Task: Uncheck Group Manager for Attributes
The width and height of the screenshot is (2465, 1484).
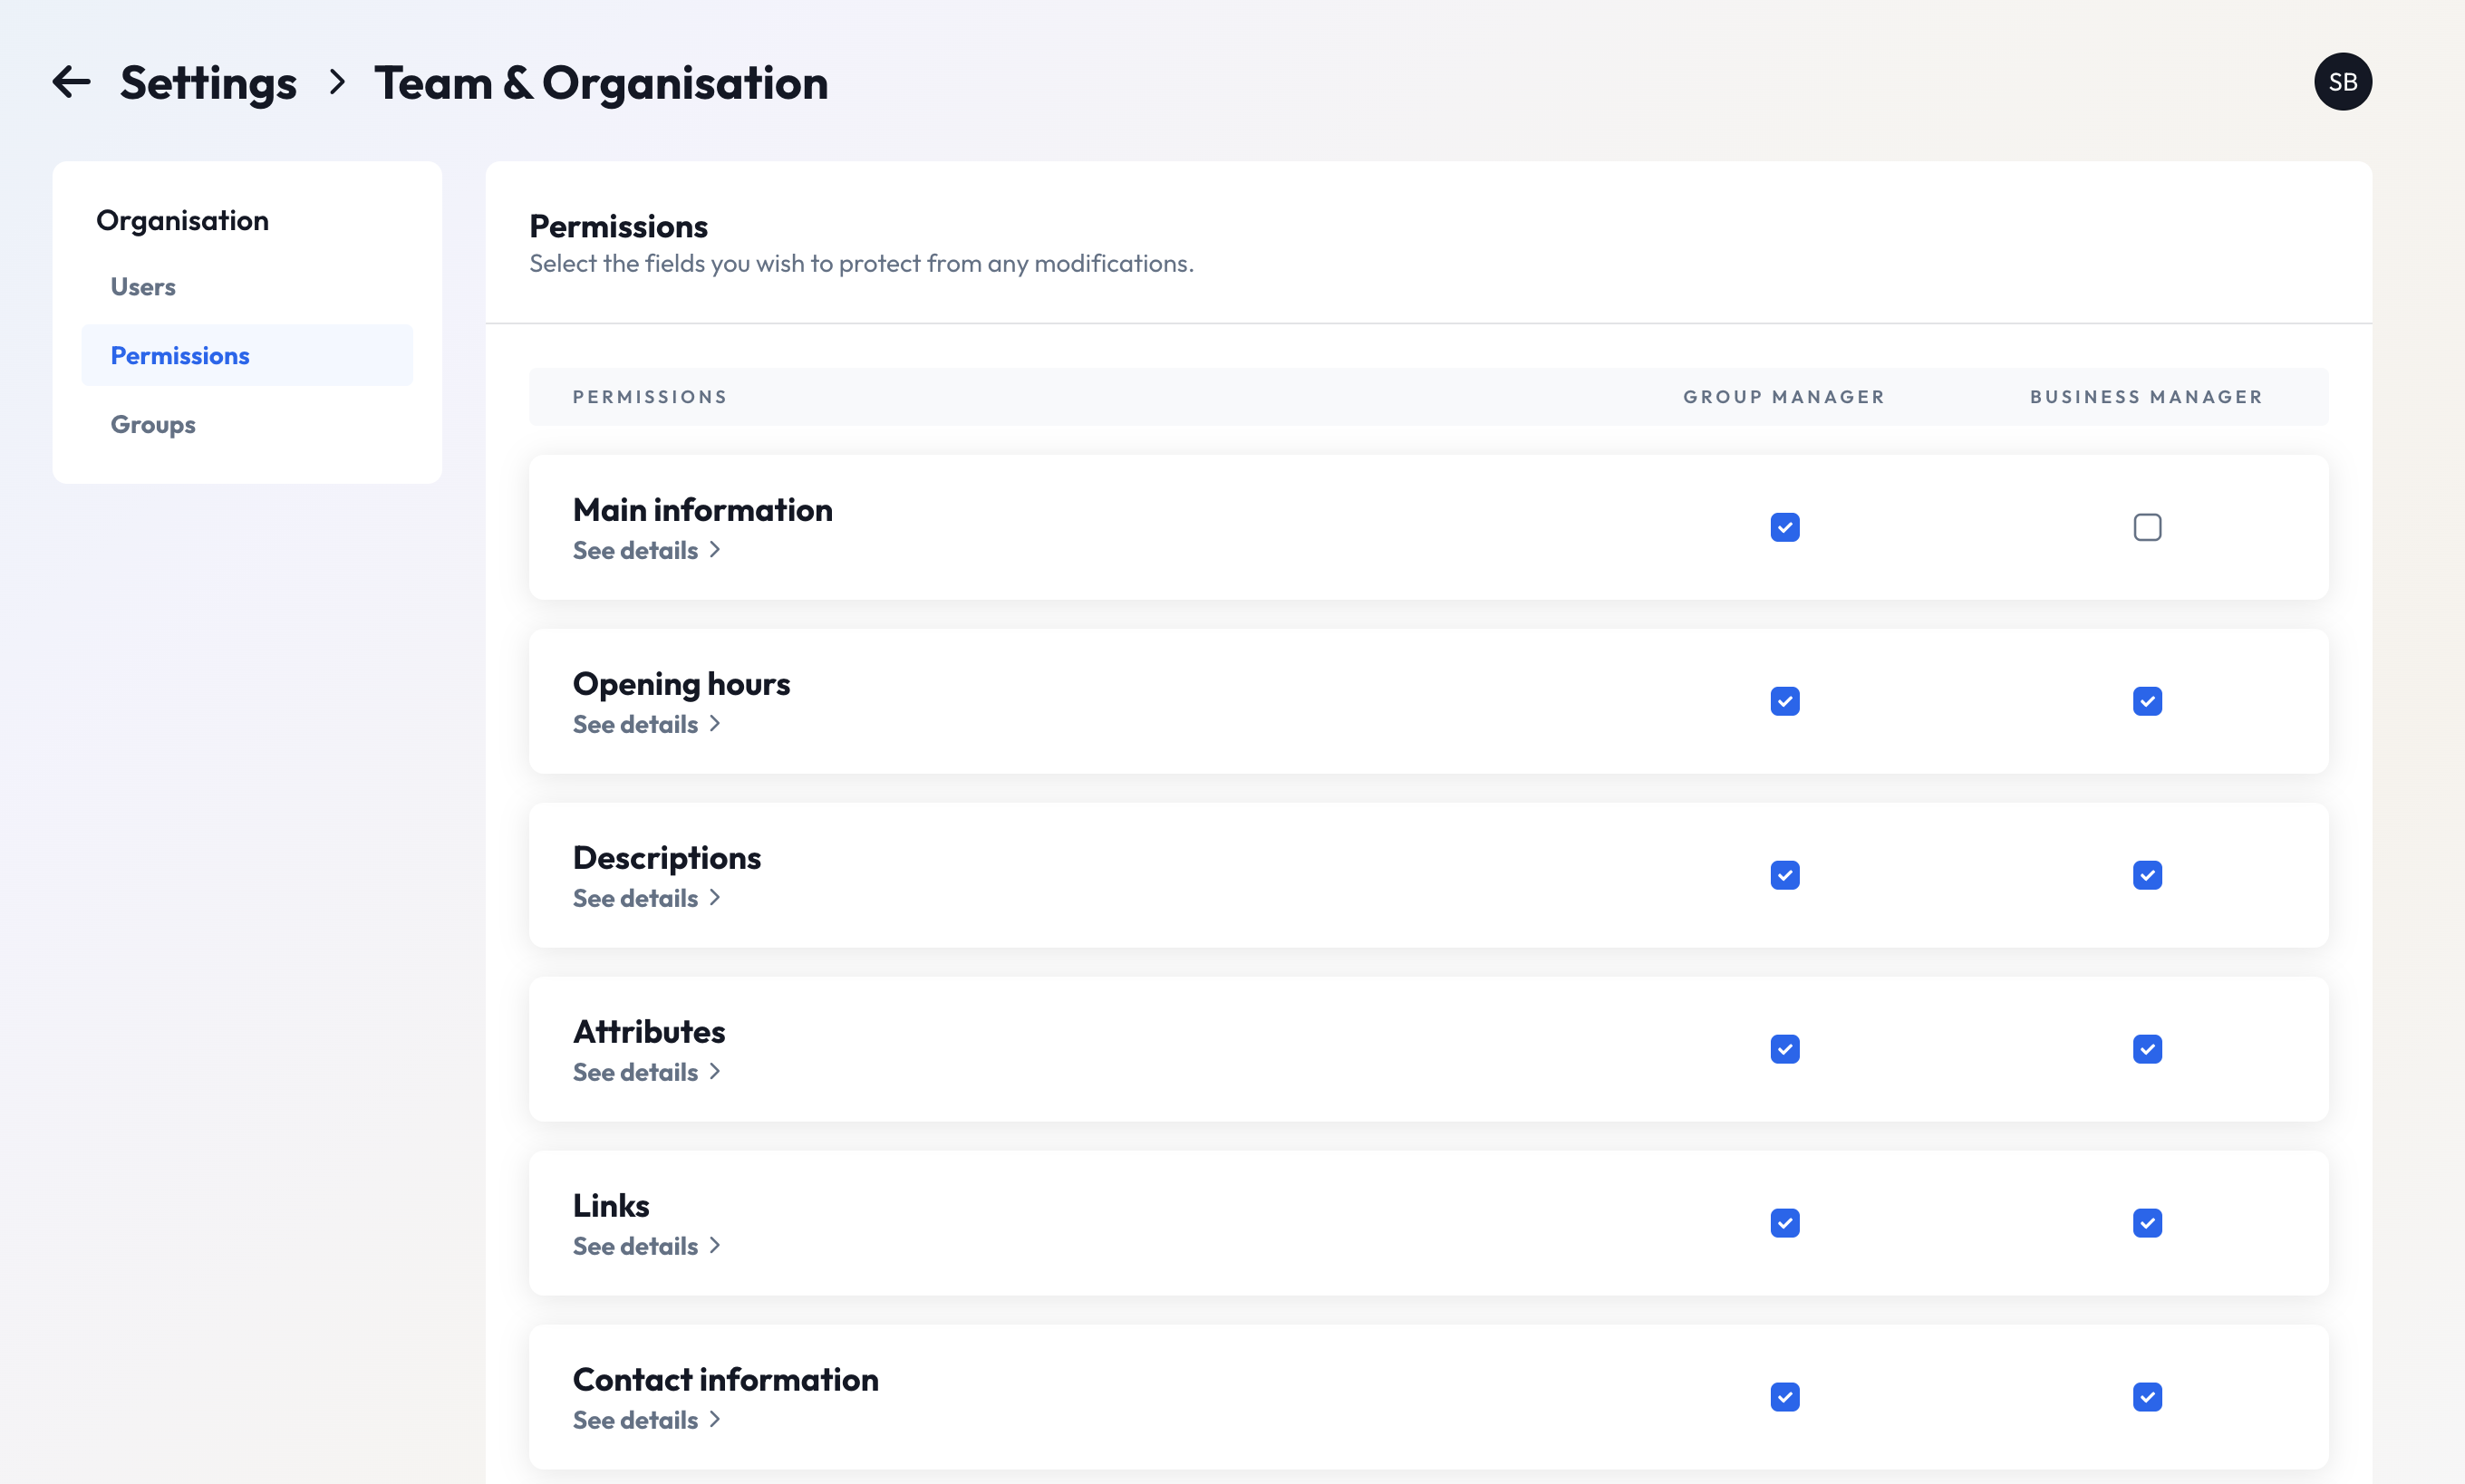Action: tap(1784, 1049)
